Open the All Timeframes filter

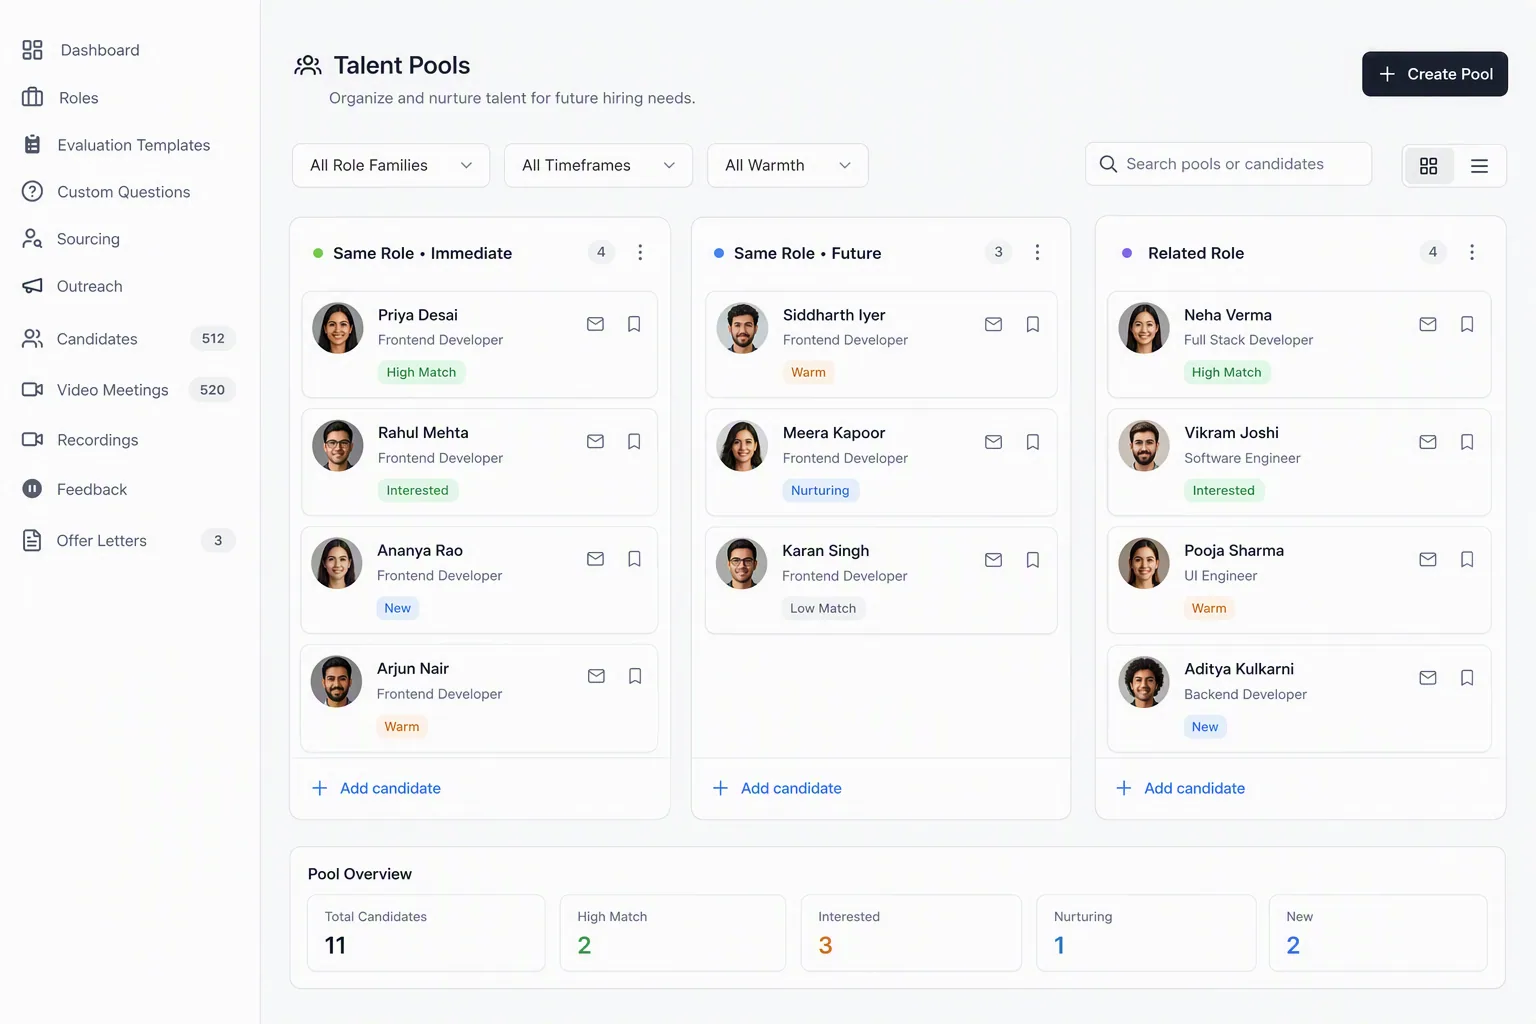click(598, 165)
